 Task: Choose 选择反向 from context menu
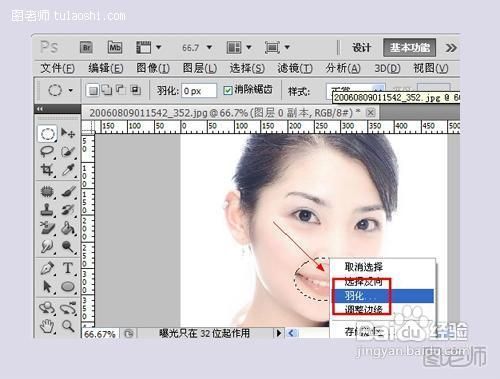383,282
